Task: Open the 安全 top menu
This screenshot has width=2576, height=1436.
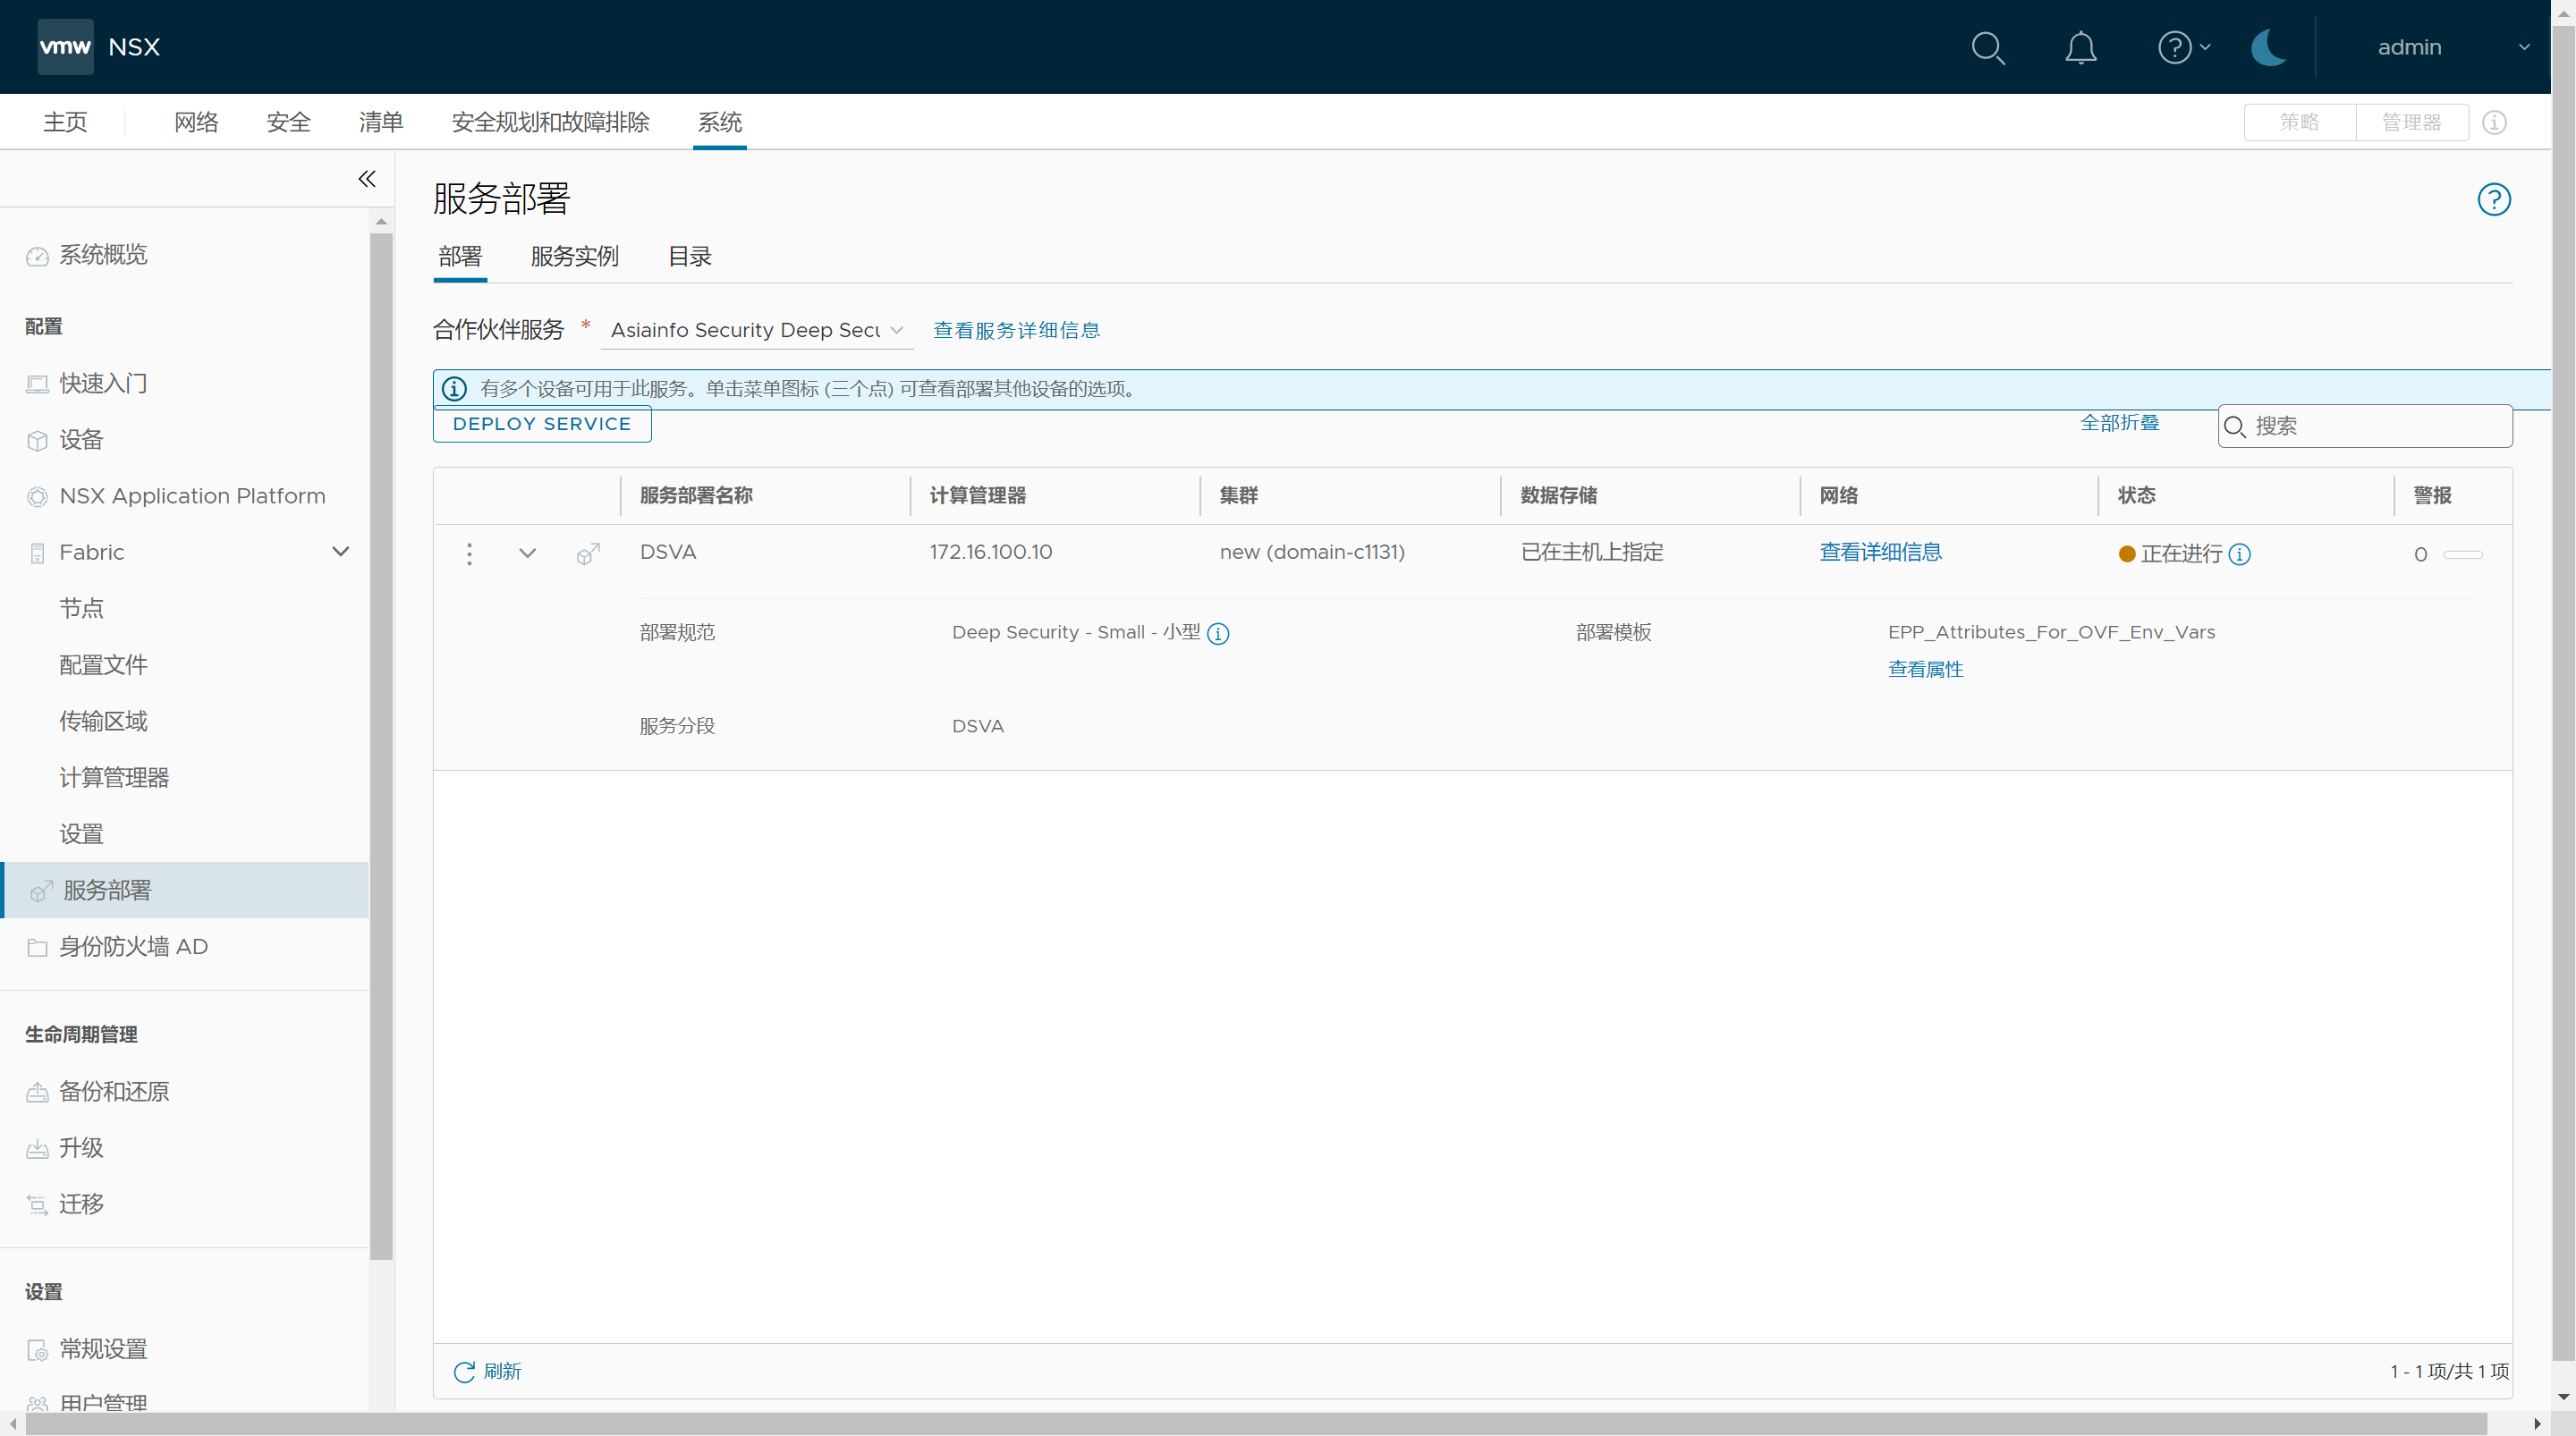Action: point(288,122)
